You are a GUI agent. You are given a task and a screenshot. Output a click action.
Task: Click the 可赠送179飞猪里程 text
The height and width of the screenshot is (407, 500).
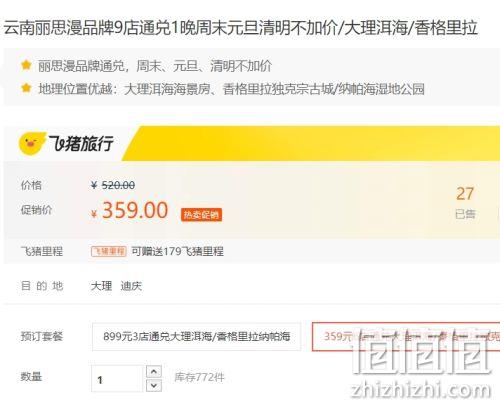coord(177,251)
